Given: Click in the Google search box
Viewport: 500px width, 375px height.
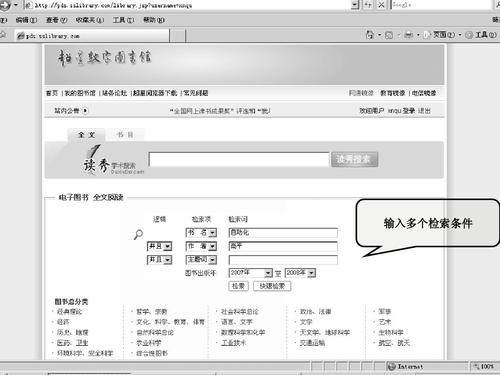Looking at the screenshot, I should click(440, 5).
